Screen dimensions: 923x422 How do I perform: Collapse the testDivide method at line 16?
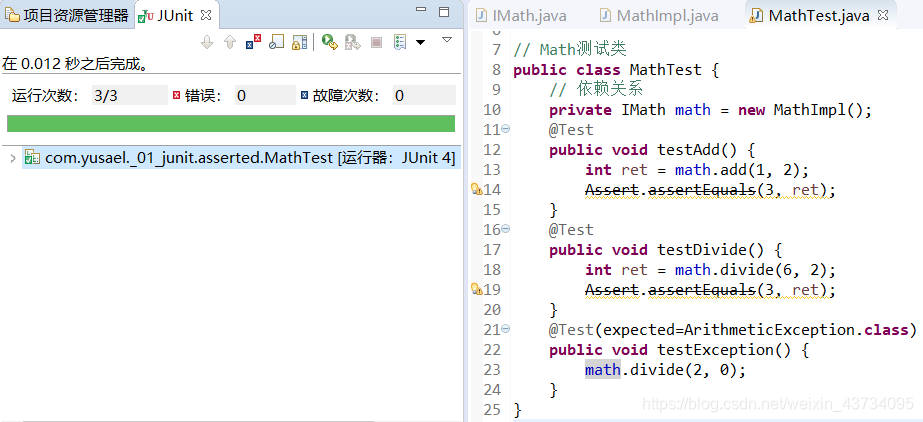click(506, 229)
